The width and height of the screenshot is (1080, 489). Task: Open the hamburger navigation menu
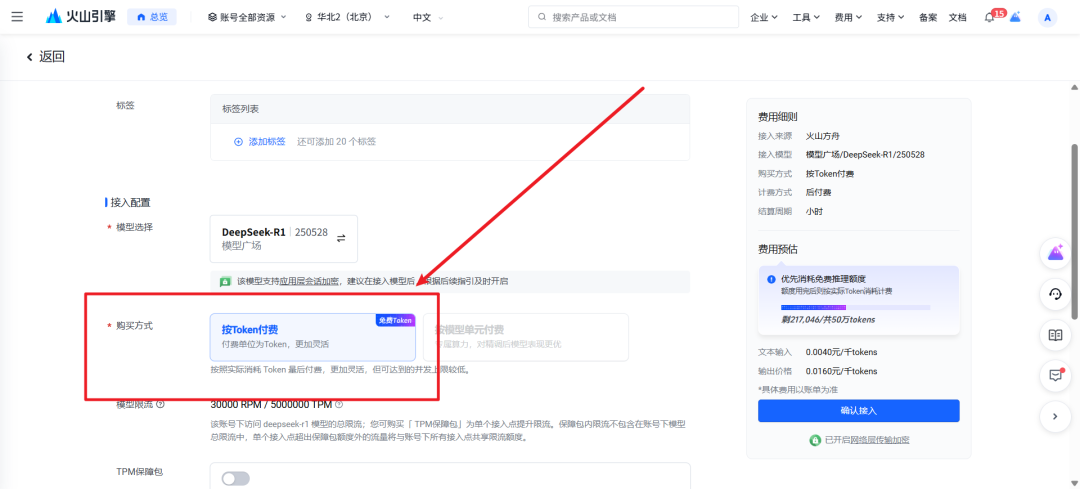click(17, 17)
